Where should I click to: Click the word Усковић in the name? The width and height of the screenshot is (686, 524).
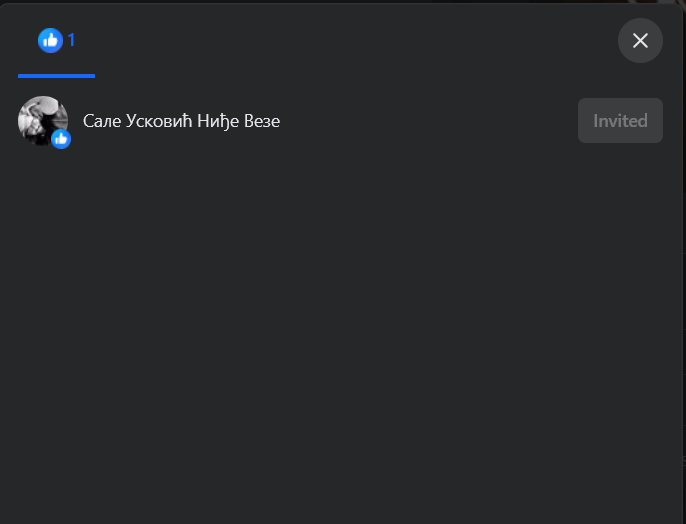159,121
